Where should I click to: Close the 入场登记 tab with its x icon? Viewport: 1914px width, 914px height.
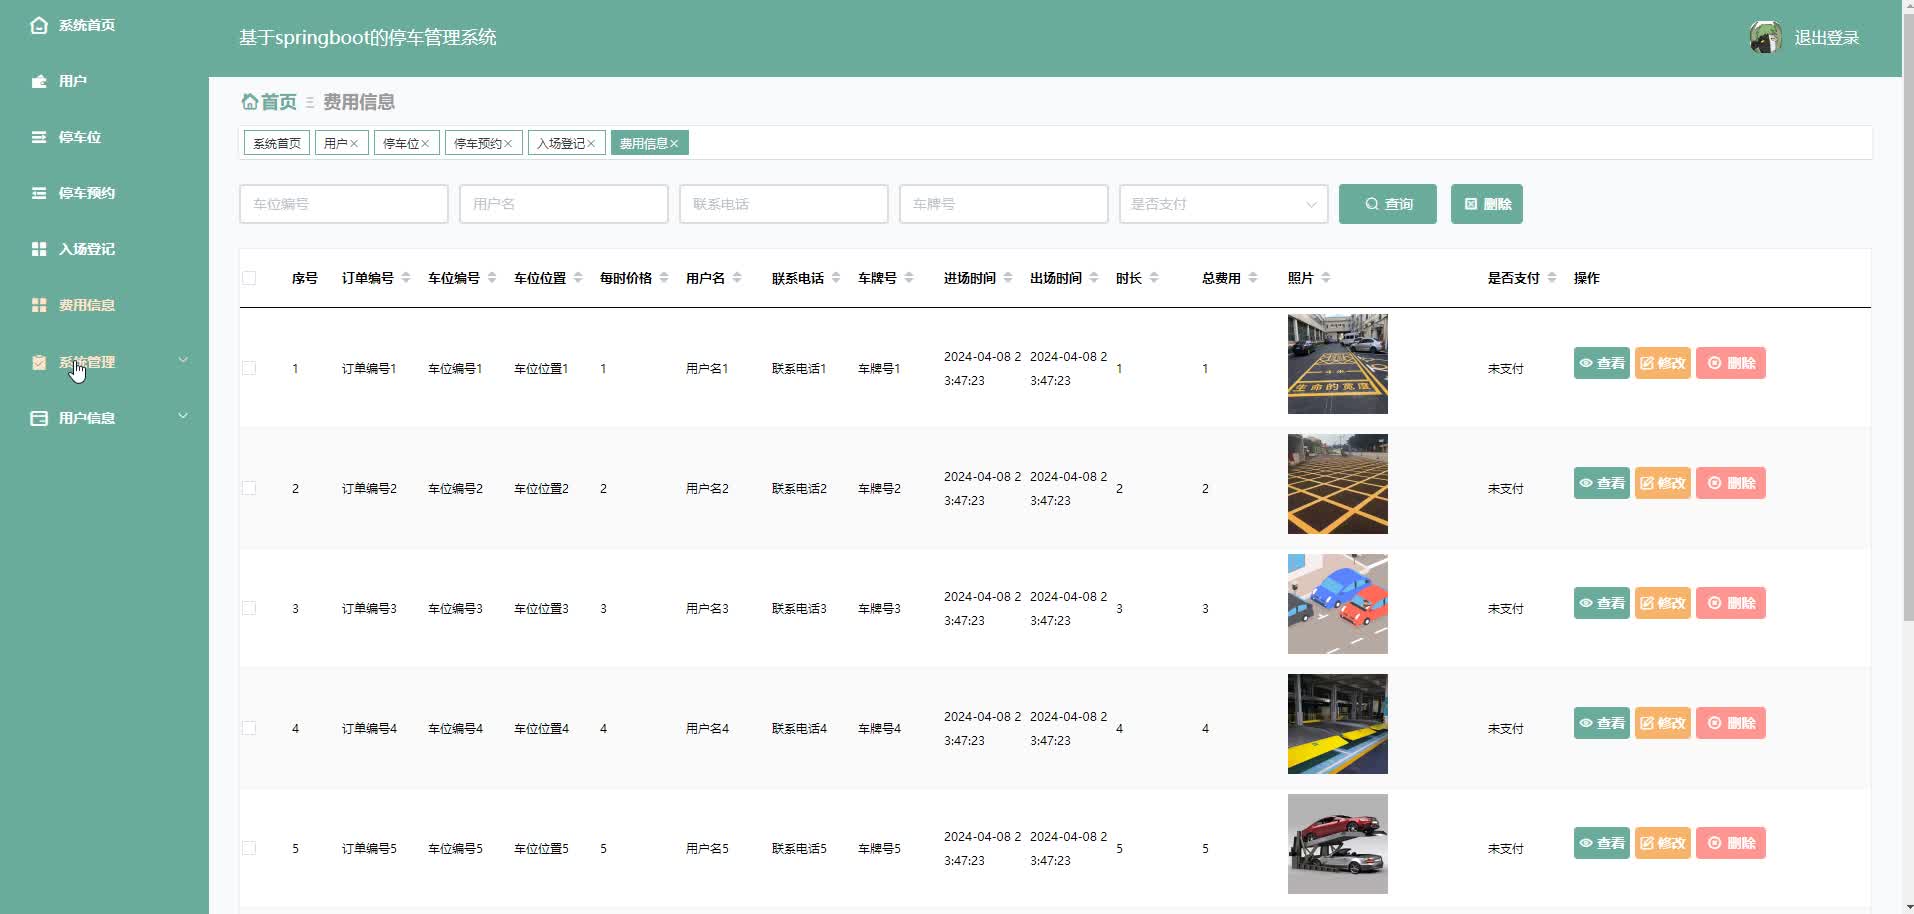[x=591, y=144]
